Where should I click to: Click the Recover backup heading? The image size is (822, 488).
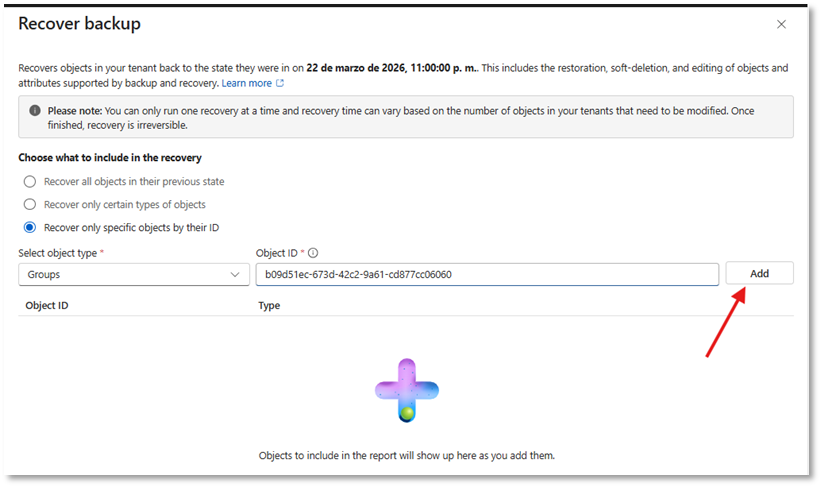pyautogui.click(x=80, y=23)
